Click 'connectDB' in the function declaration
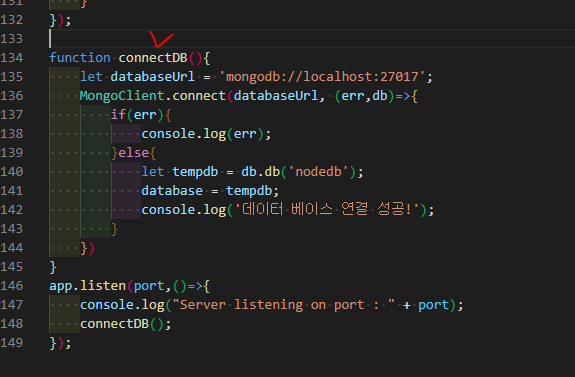 (x=153, y=58)
